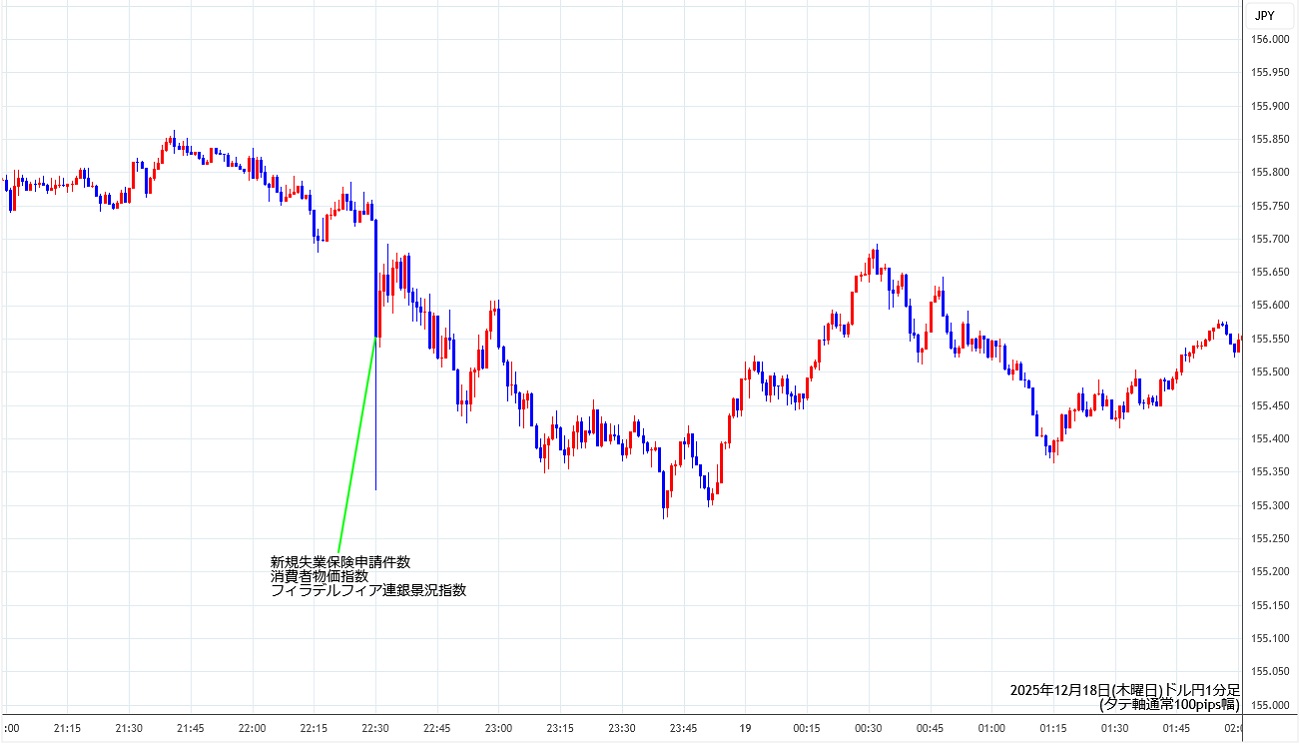Click the 01:45 time axis label
Image resolution: width=1300 pixels, height=745 pixels.
[1176, 728]
